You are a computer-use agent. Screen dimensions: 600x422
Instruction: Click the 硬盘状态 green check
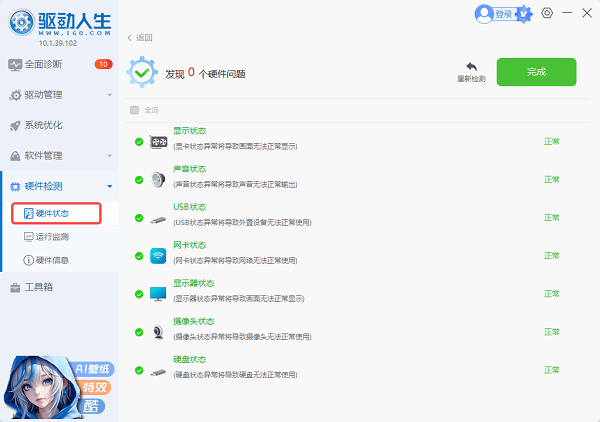coord(139,370)
